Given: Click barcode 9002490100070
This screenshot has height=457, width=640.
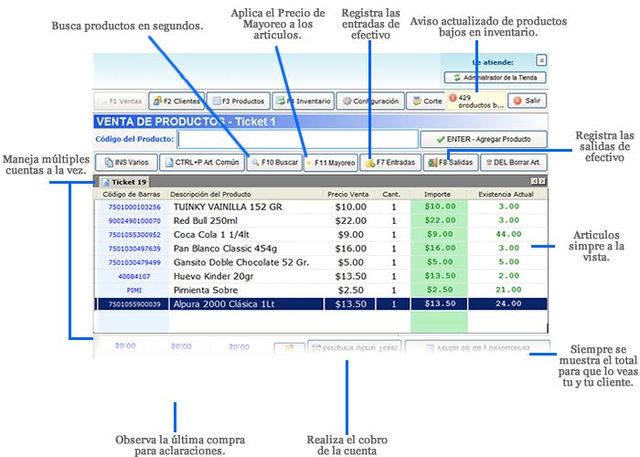Looking at the screenshot, I should (134, 221).
